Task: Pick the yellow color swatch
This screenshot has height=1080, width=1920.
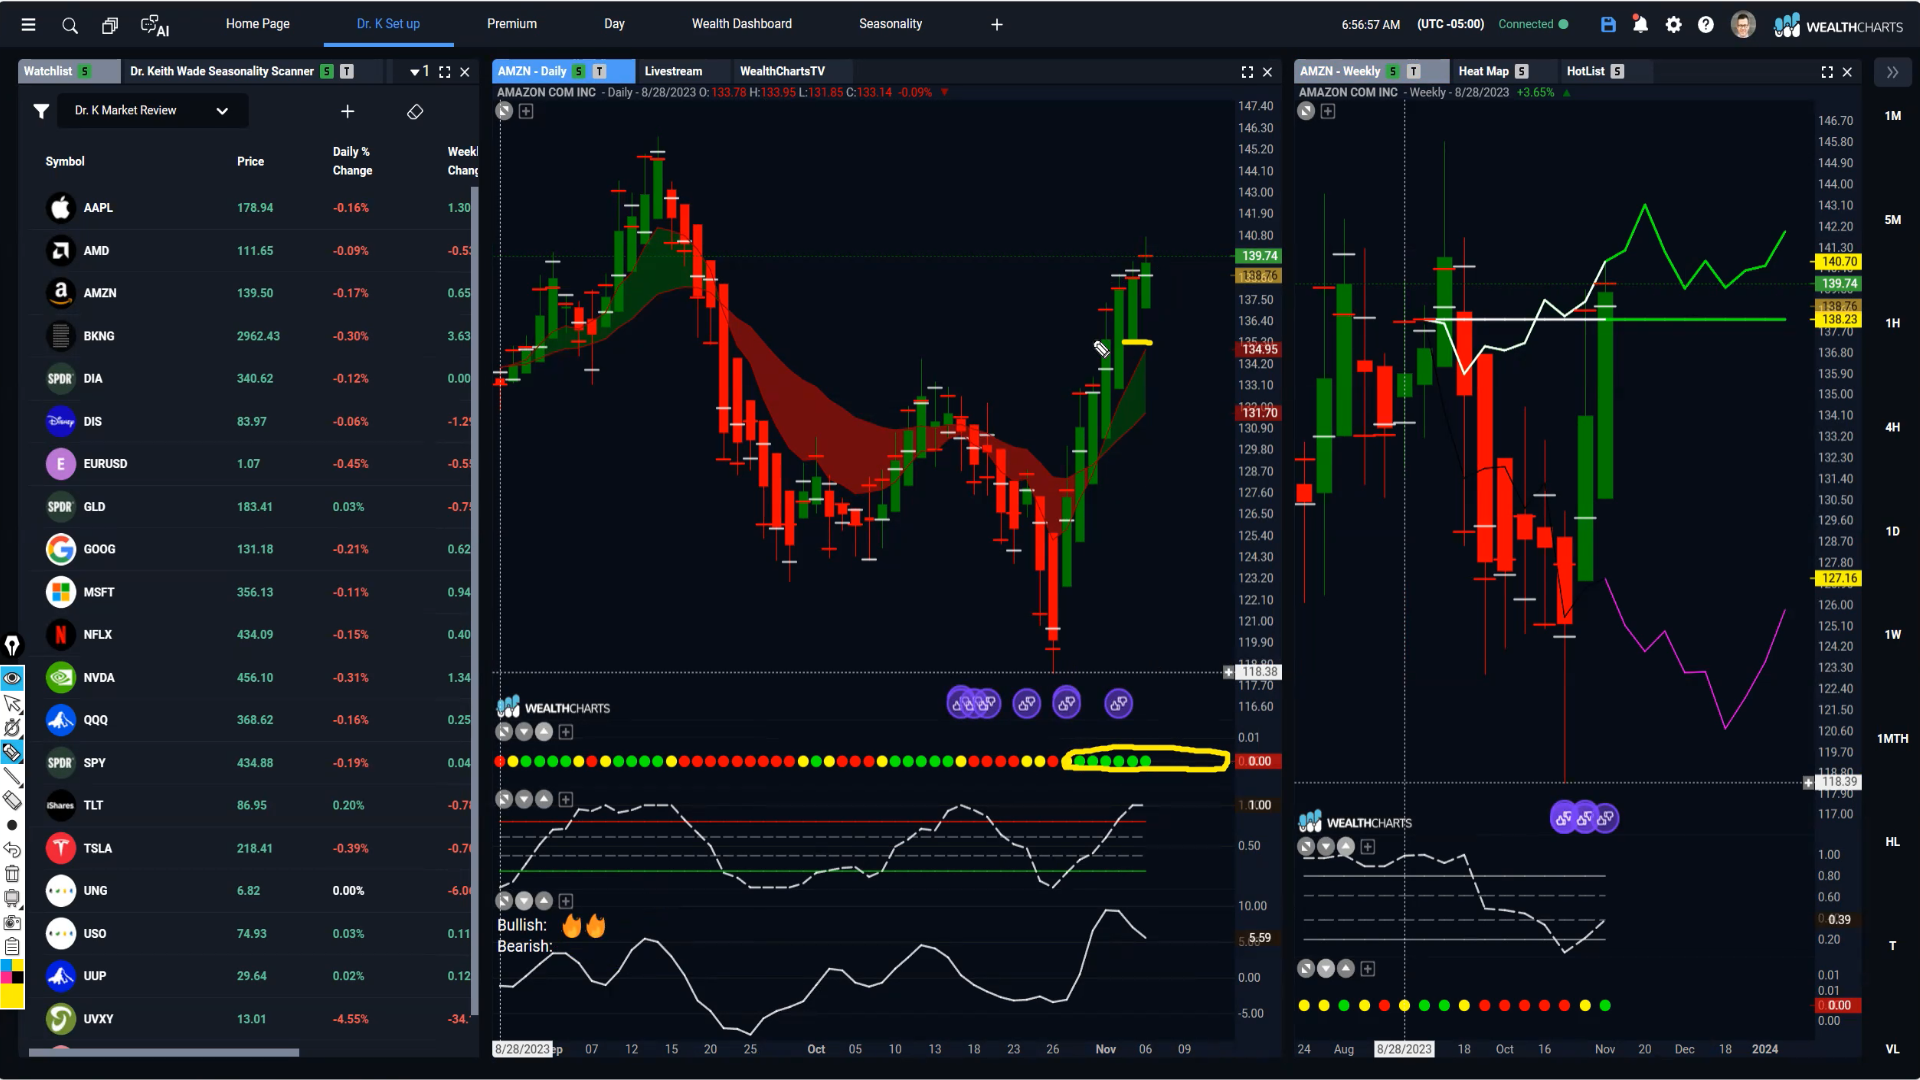Action: (12, 996)
